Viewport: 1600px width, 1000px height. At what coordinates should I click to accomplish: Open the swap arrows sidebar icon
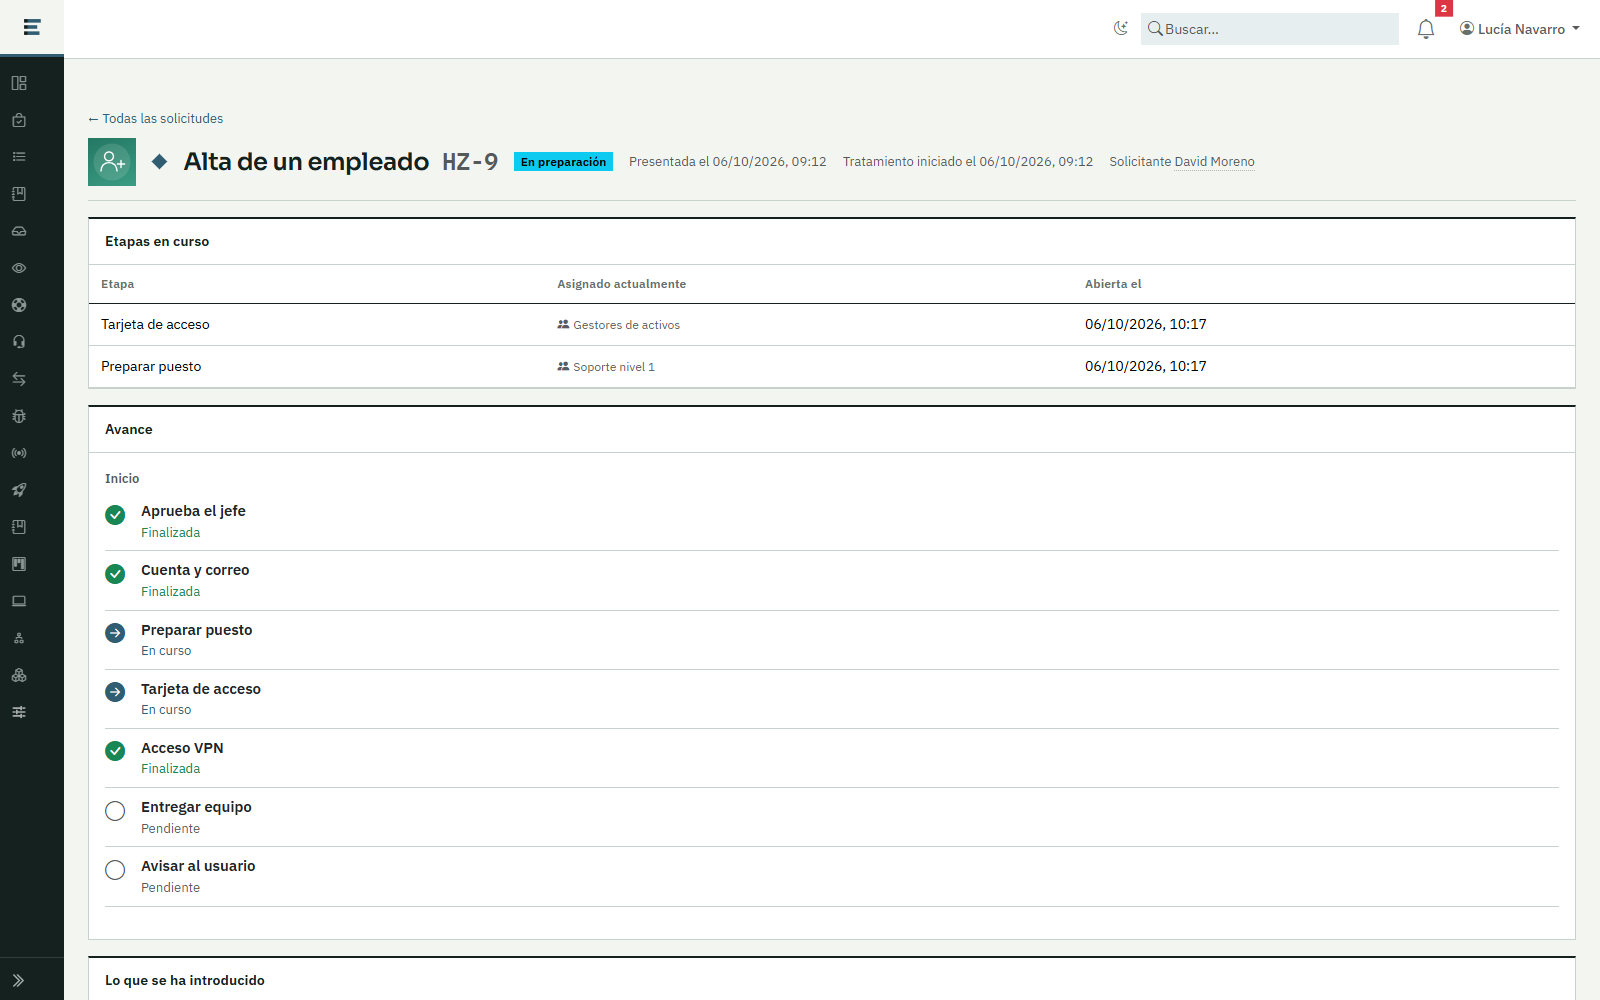[19, 379]
